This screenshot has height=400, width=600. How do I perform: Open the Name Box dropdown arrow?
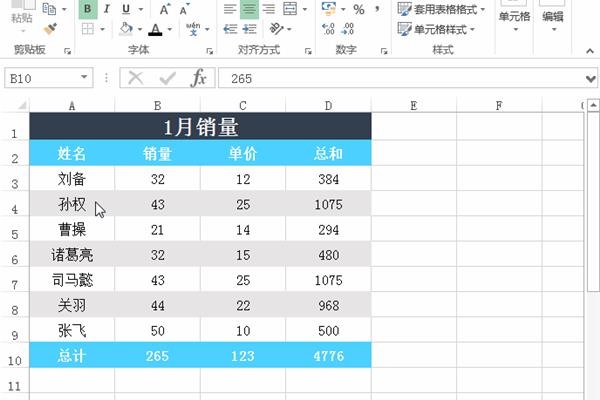coord(84,78)
